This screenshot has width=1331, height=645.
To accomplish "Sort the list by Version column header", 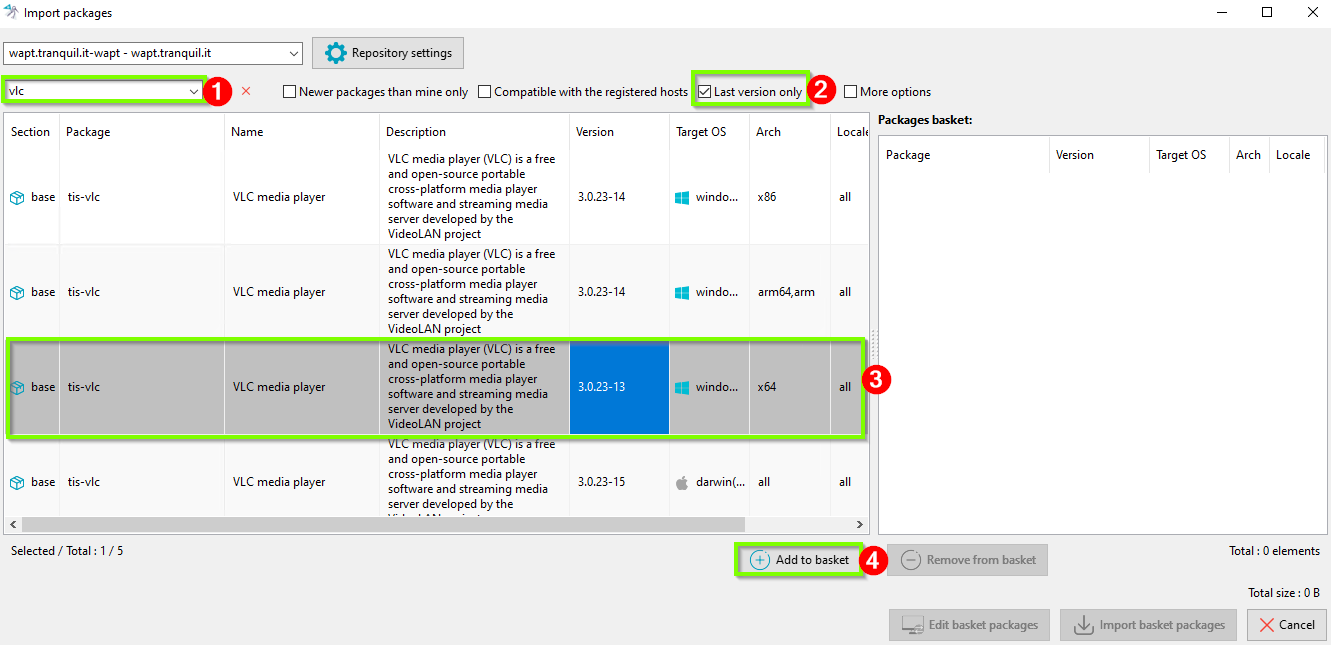I will (595, 132).
